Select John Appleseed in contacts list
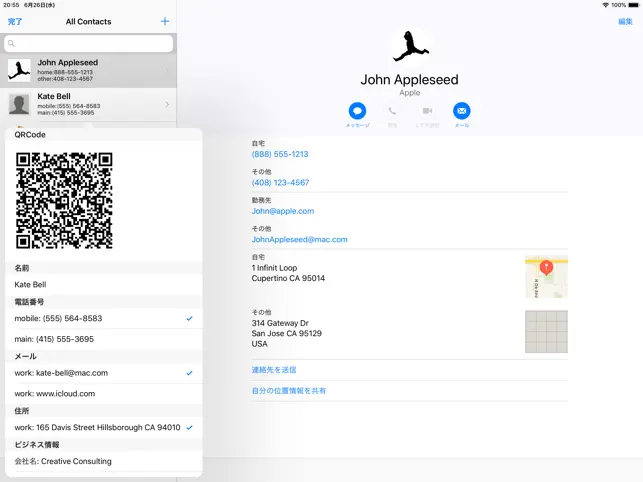The height and width of the screenshot is (482, 643). pos(88,71)
